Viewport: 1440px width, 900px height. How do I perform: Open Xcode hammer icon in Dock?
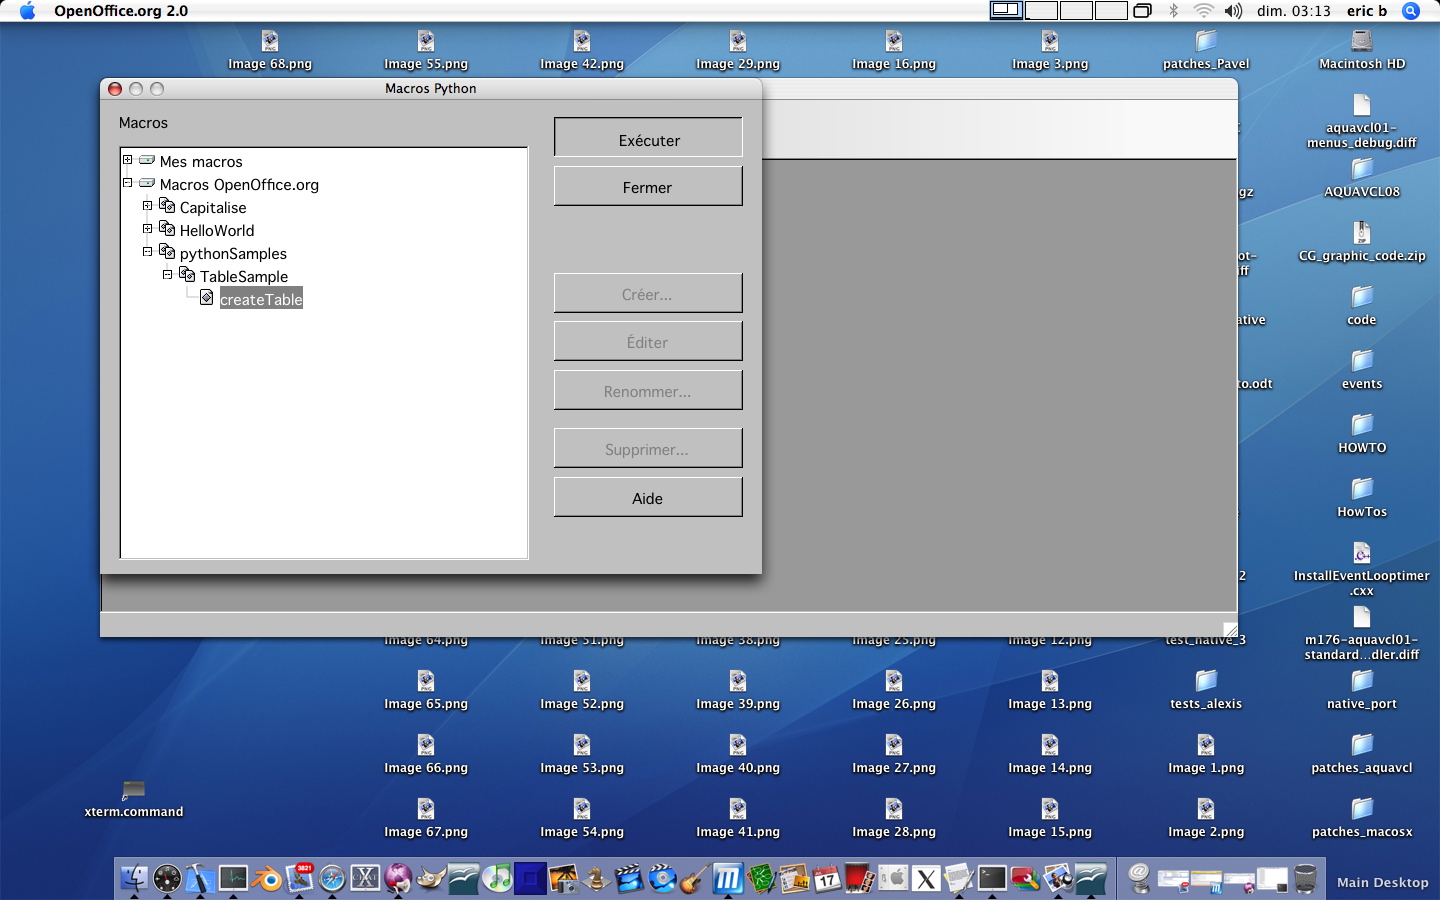200,879
